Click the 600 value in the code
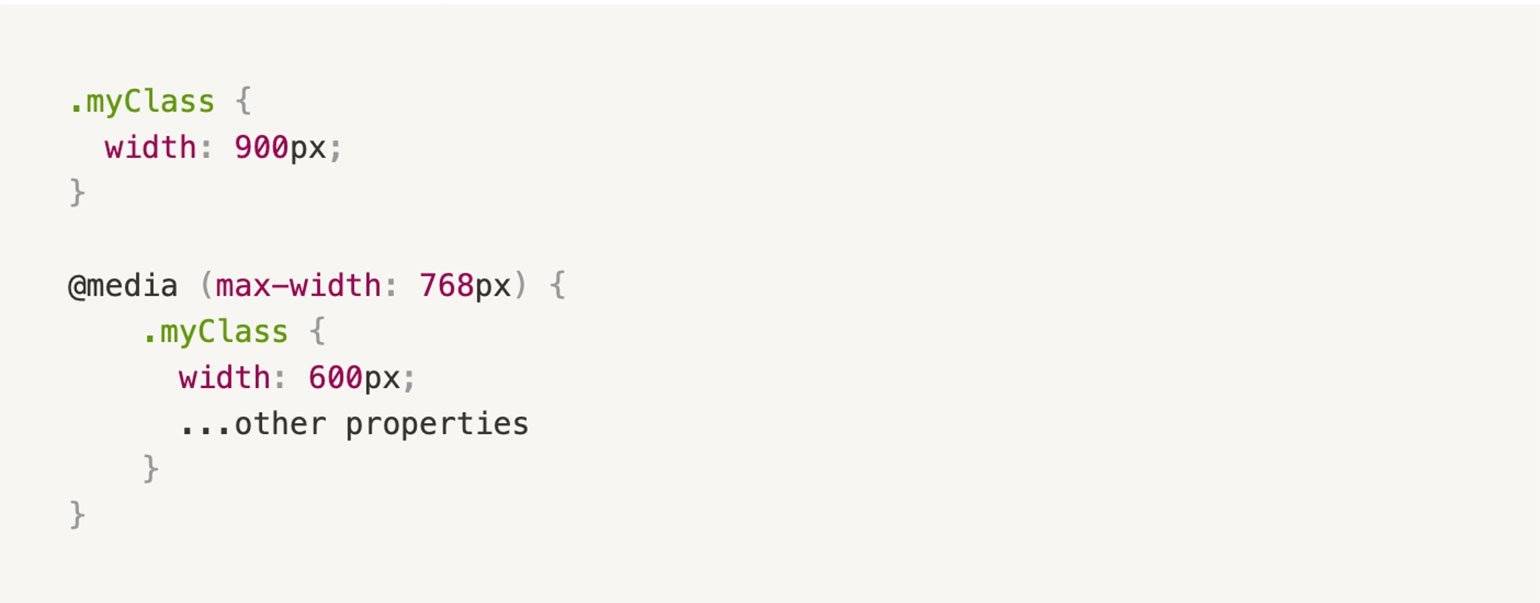This screenshot has height=603, width=1540. (x=335, y=378)
